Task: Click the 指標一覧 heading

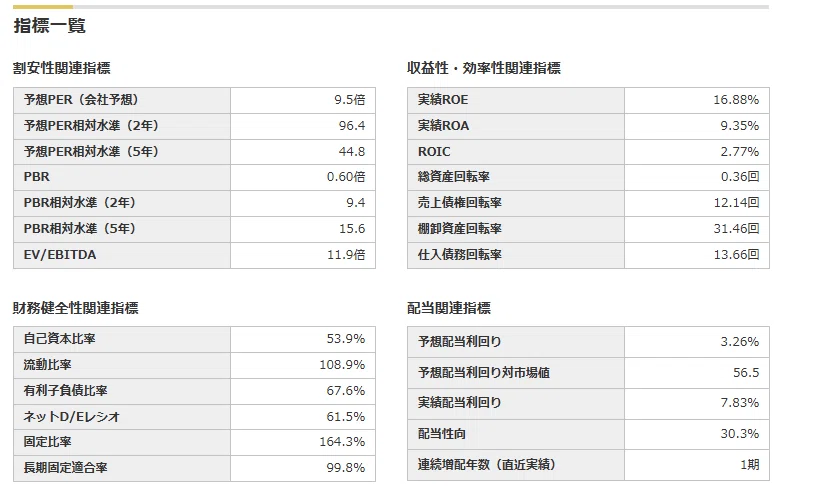Action: pos(50,25)
